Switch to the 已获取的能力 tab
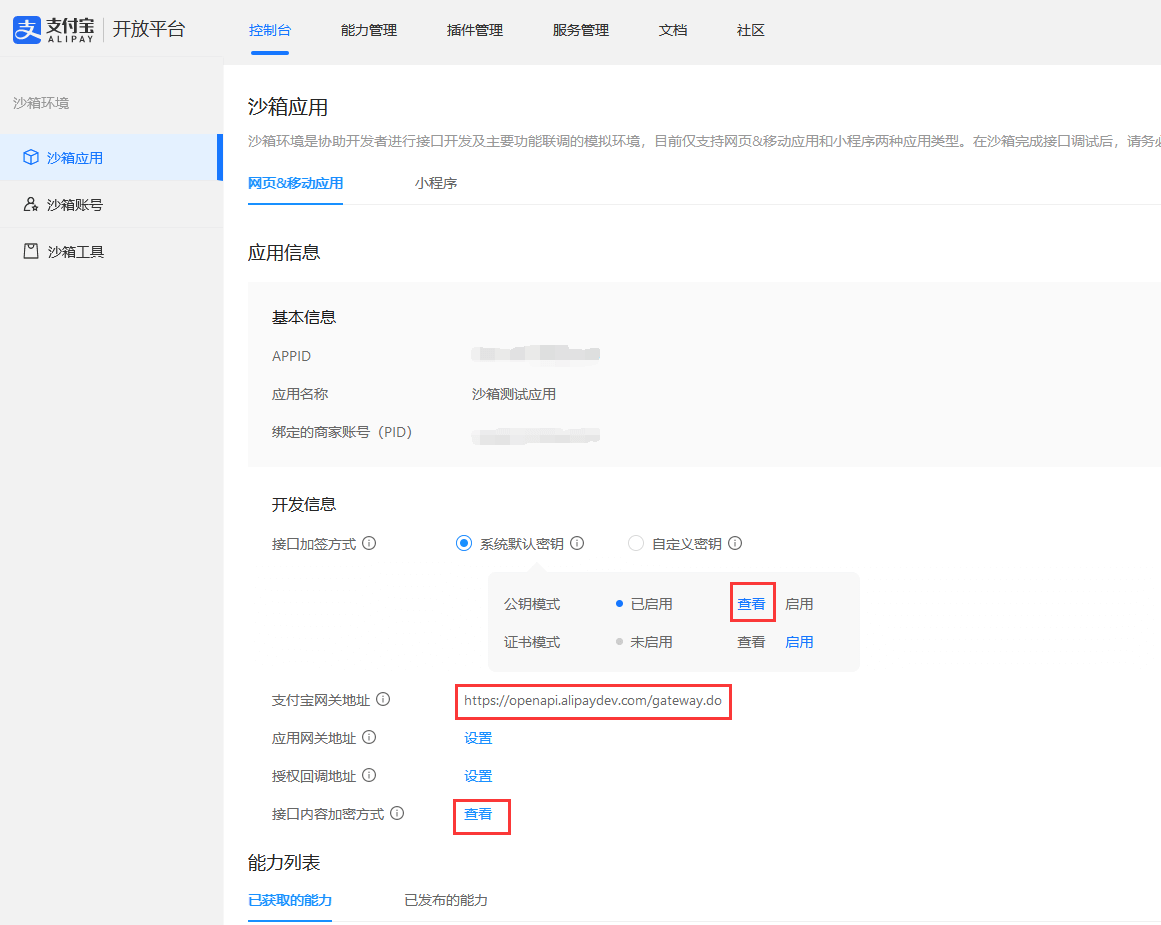1161x925 pixels. [290, 900]
